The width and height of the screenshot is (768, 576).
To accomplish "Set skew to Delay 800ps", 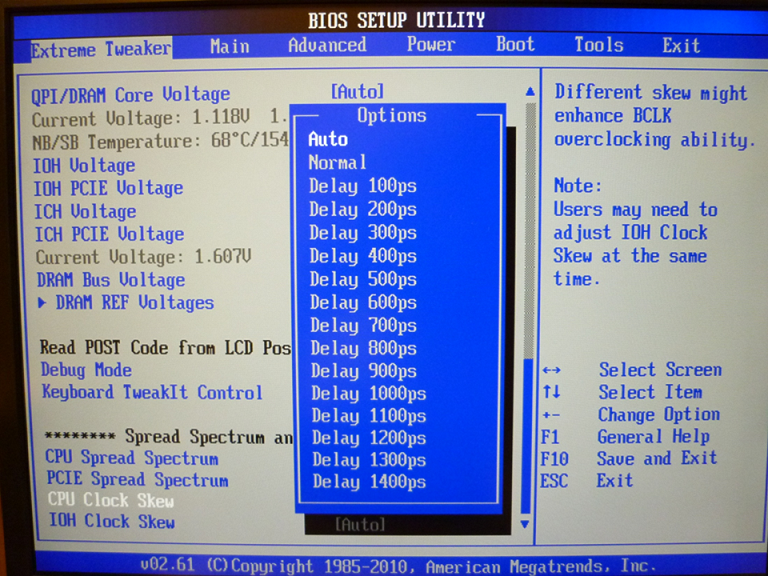I will [363, 348].
